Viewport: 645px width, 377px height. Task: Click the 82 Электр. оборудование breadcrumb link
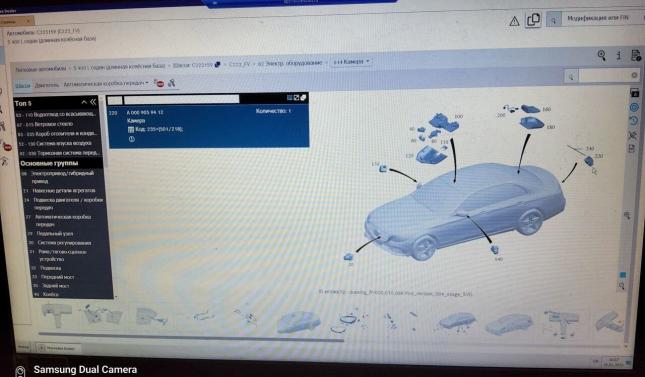click(x=290, y=63)
